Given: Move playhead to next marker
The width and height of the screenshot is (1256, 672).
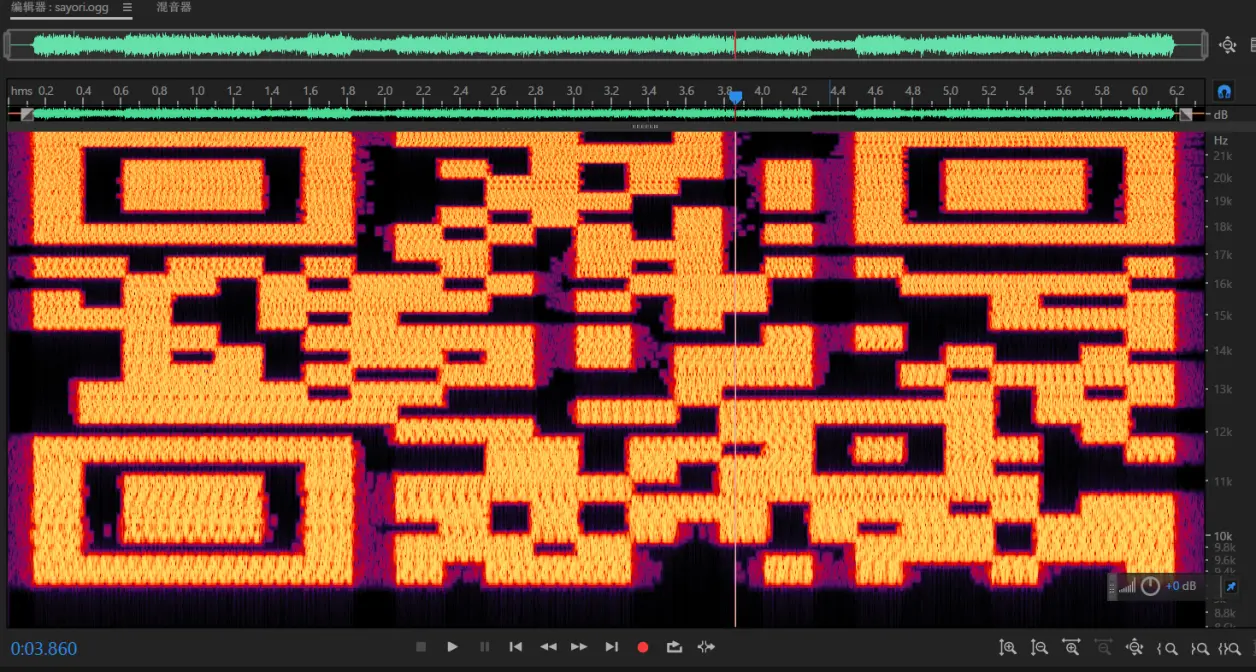Looking at the screenshot, I should 611,647.
